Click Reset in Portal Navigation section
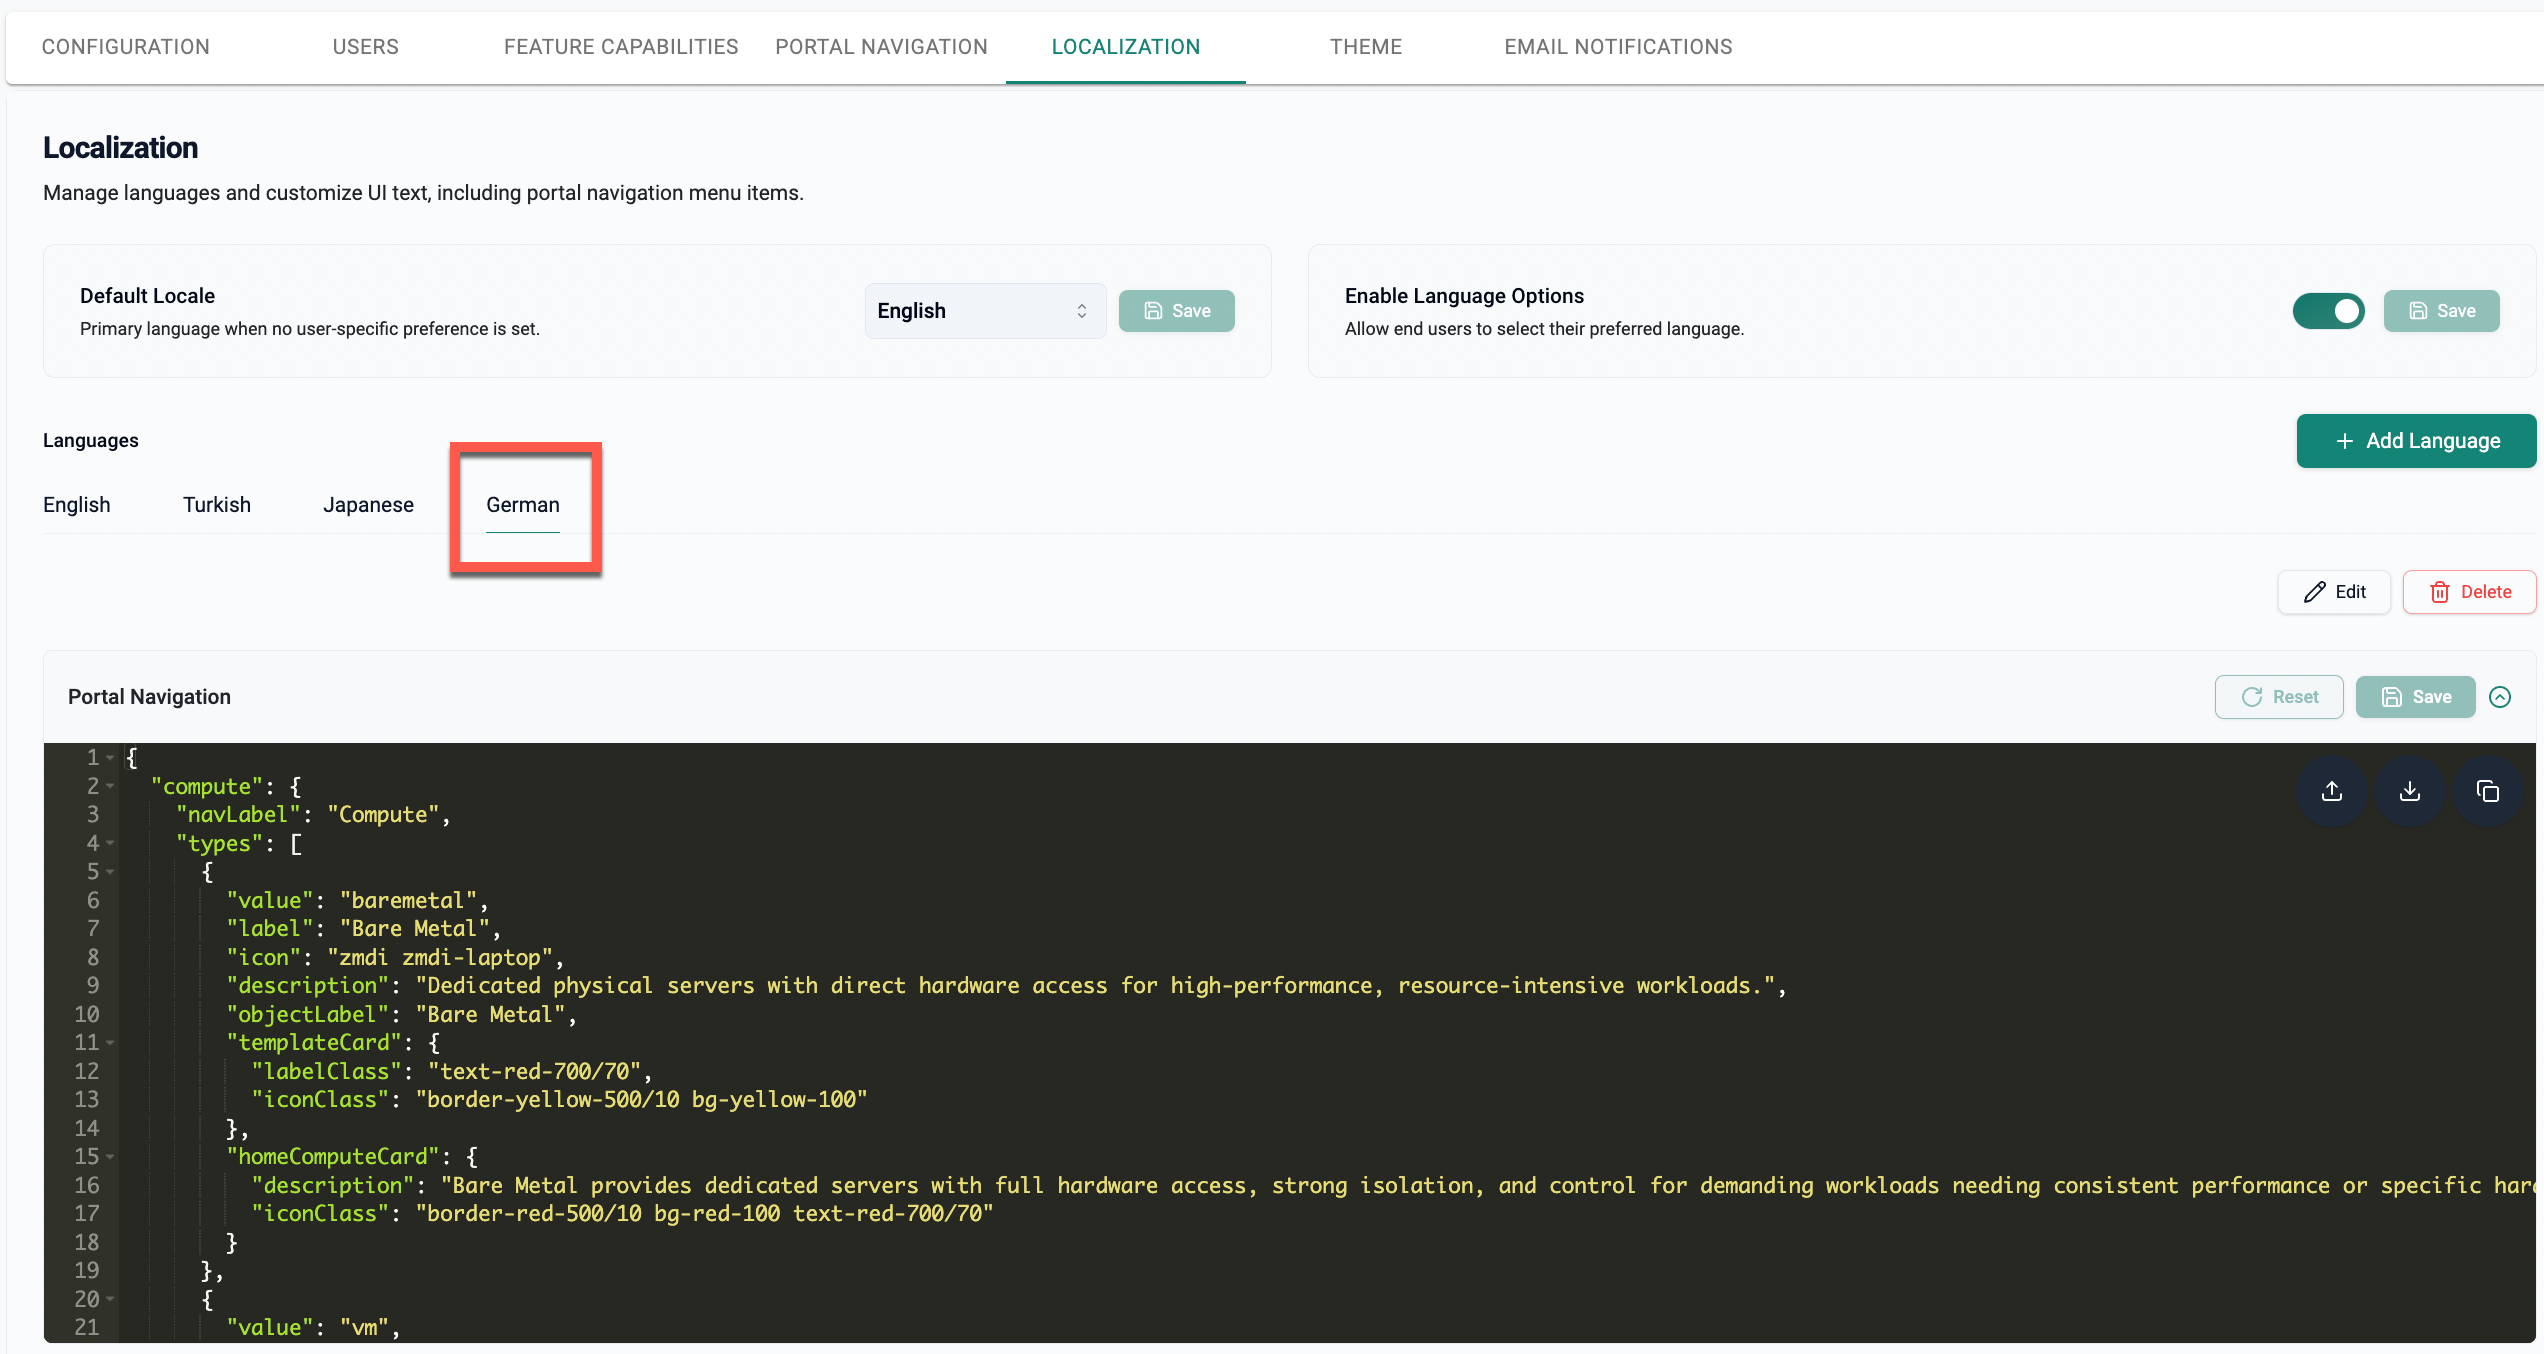2544x1354 pixels. pos(2279,697)
